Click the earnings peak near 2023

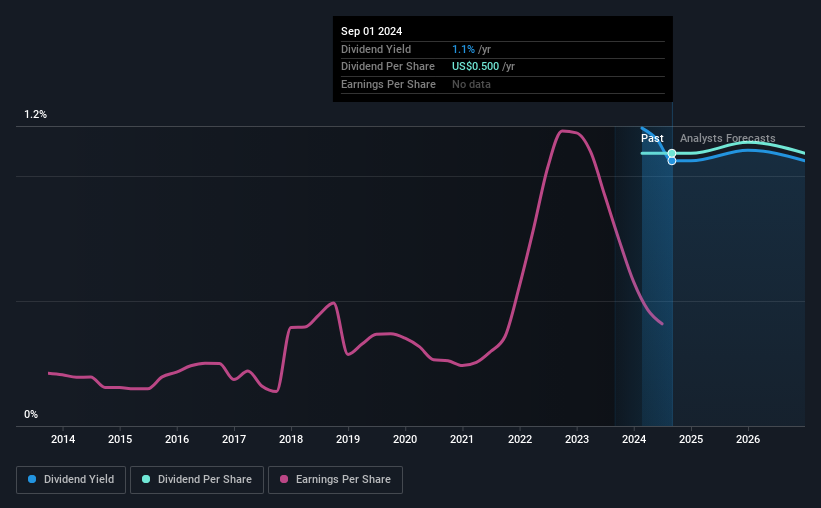point(564,131)
